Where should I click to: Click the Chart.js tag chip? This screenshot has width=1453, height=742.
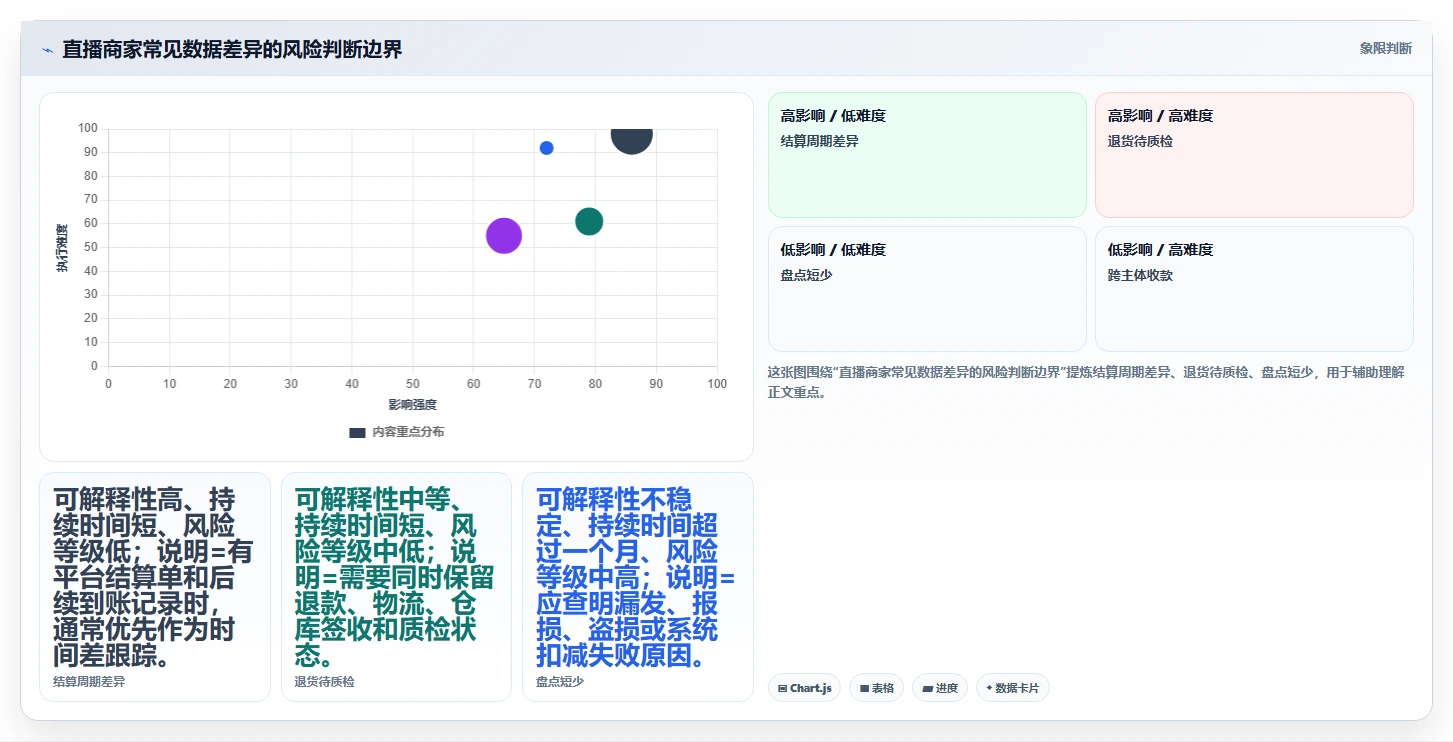coord(804,688)
